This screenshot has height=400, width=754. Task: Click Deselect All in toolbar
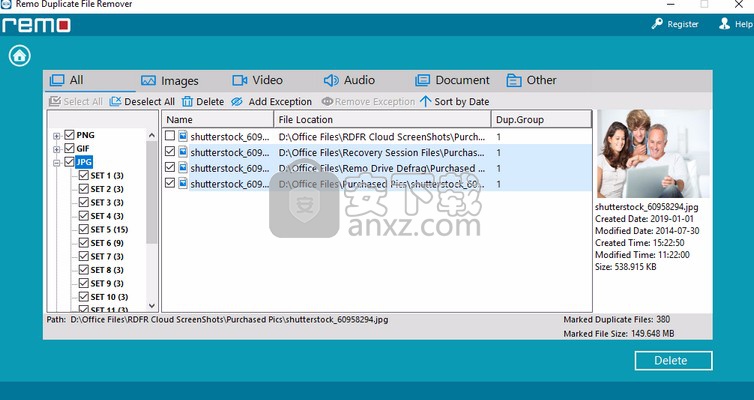point(149,101)
